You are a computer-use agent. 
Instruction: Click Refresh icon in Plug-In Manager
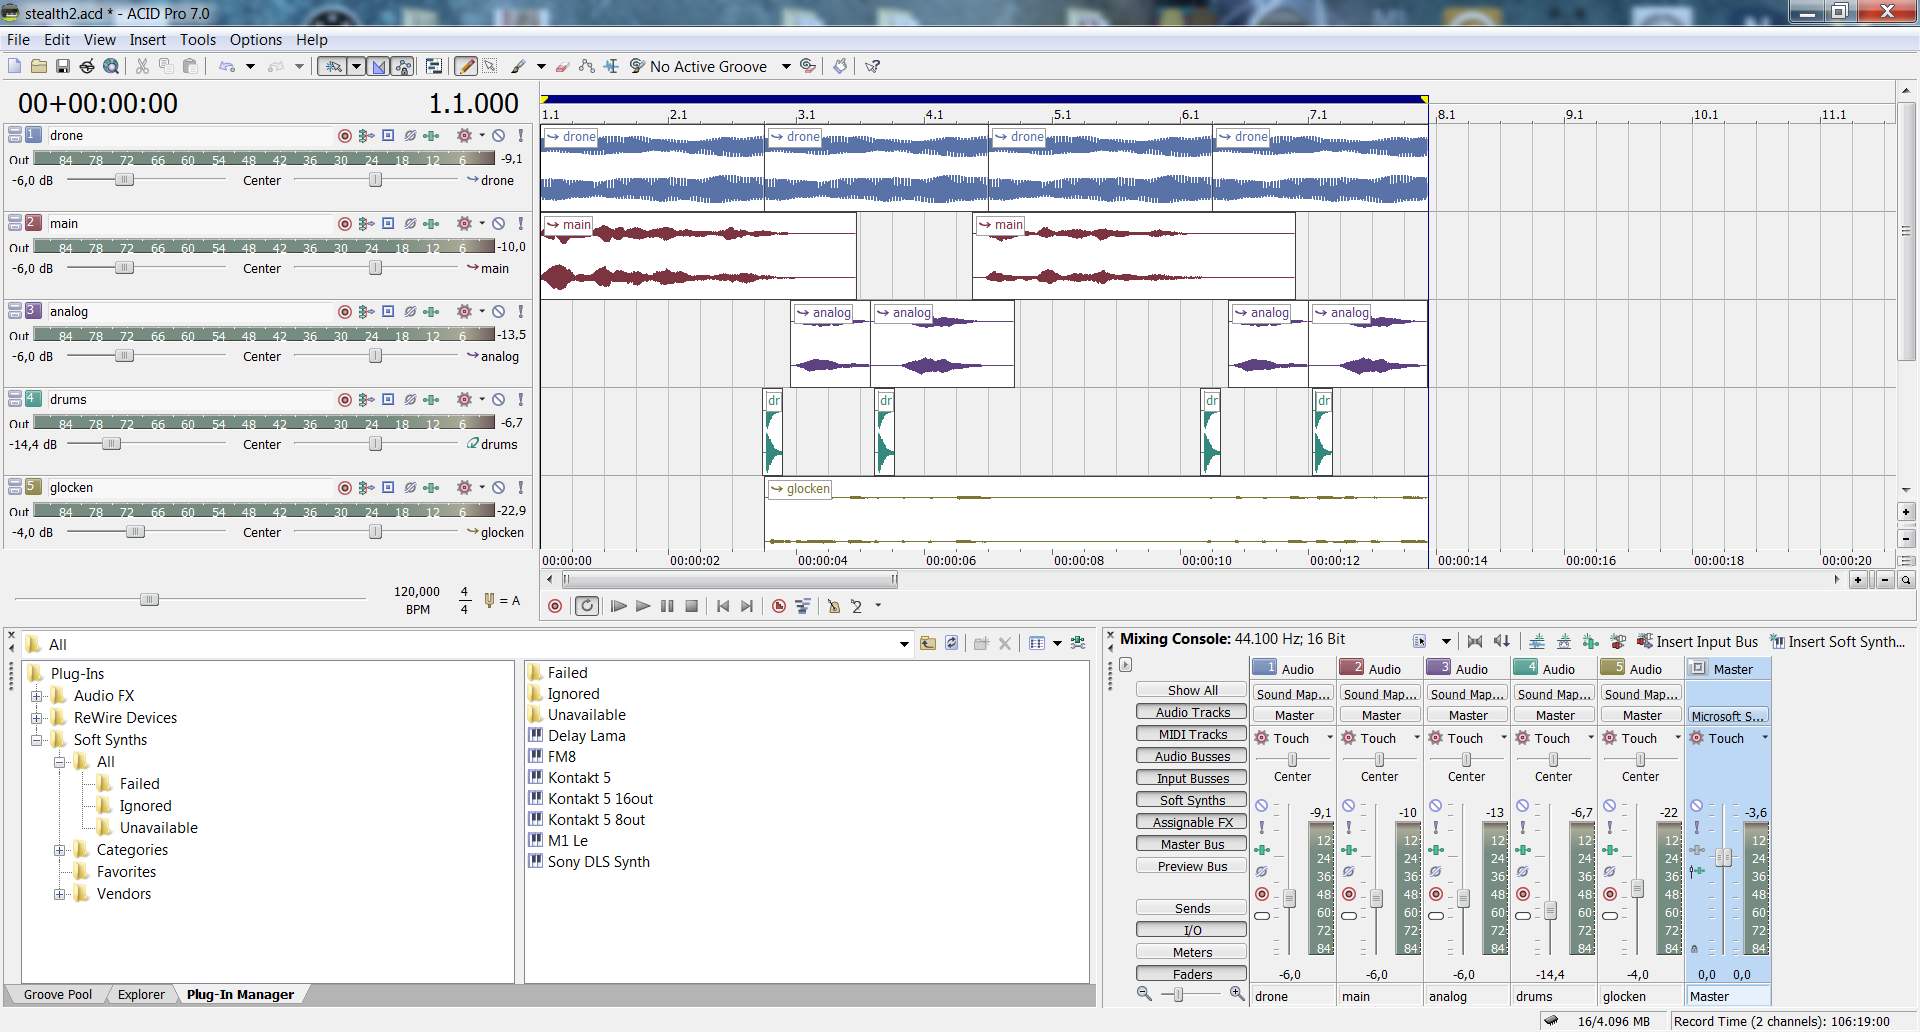(951, 643)
